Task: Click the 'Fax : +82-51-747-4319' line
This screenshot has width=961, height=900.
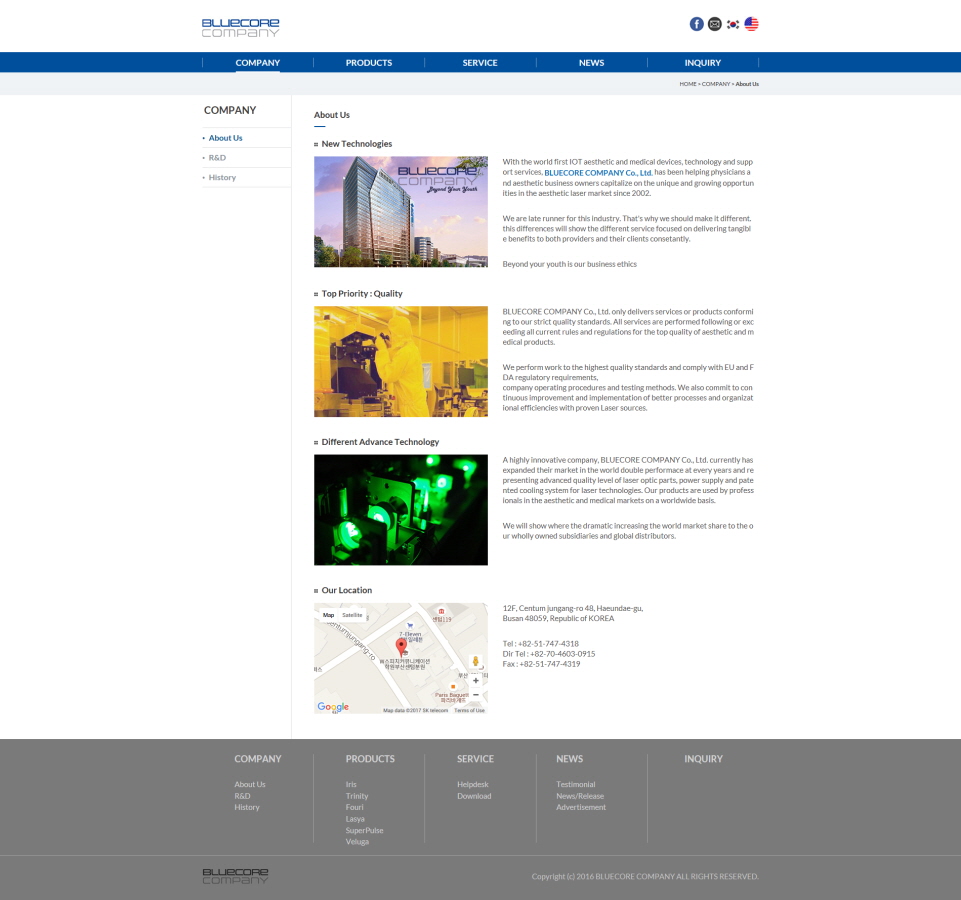Action: tap(541, 664)
